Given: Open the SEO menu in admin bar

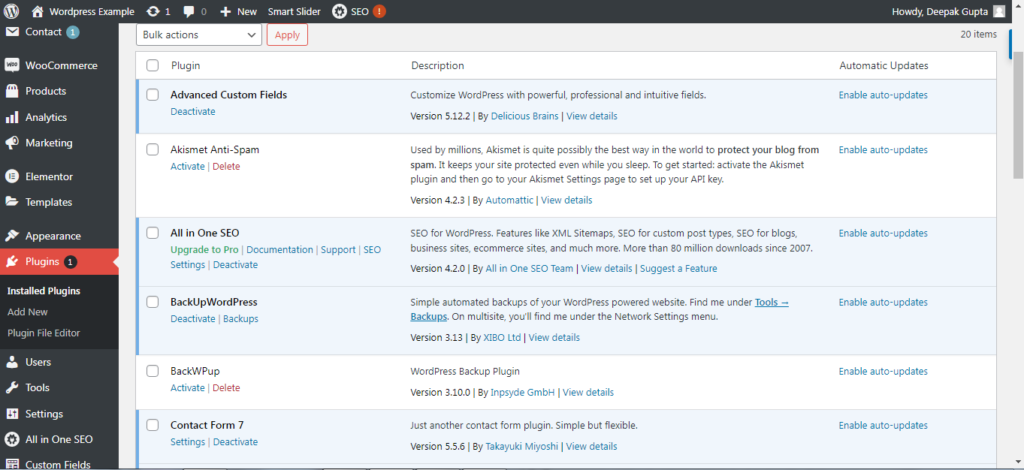Looking at the screenshot, I should (359, 11).
